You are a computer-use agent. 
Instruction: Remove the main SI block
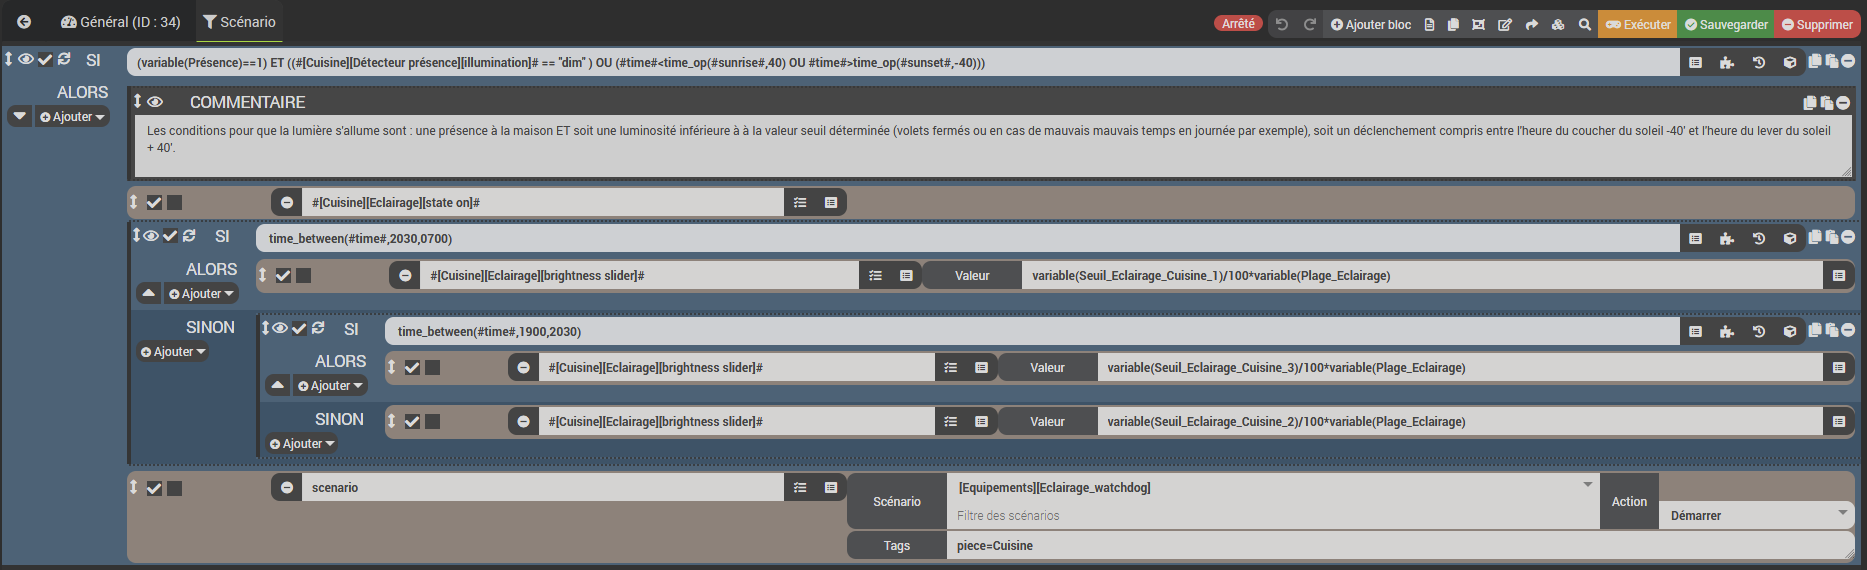coord(1848,61)
